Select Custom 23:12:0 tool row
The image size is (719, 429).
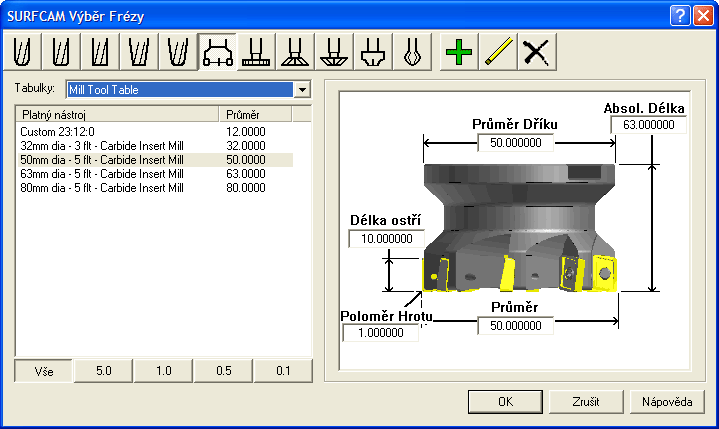[155, 132]
